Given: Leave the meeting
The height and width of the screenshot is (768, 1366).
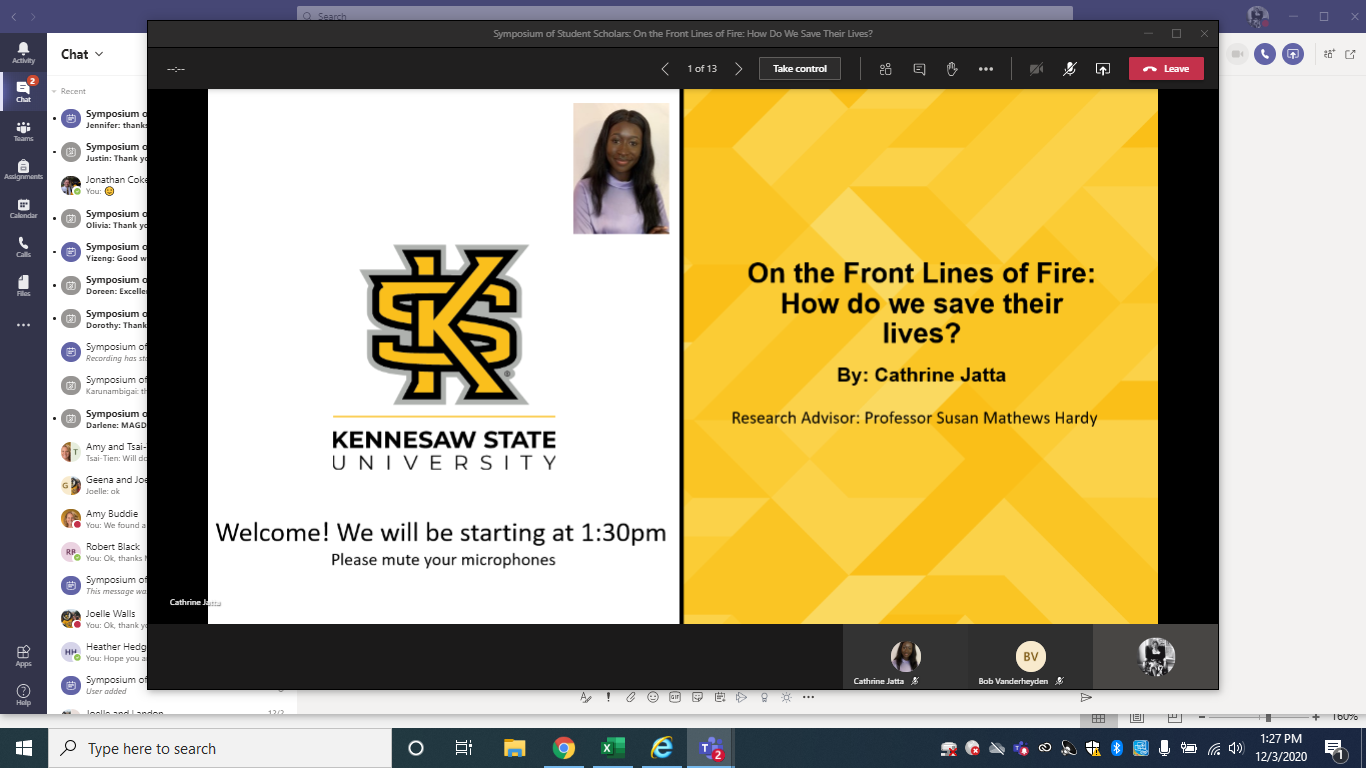Looking at the screenshot, I should [1166, 69].
